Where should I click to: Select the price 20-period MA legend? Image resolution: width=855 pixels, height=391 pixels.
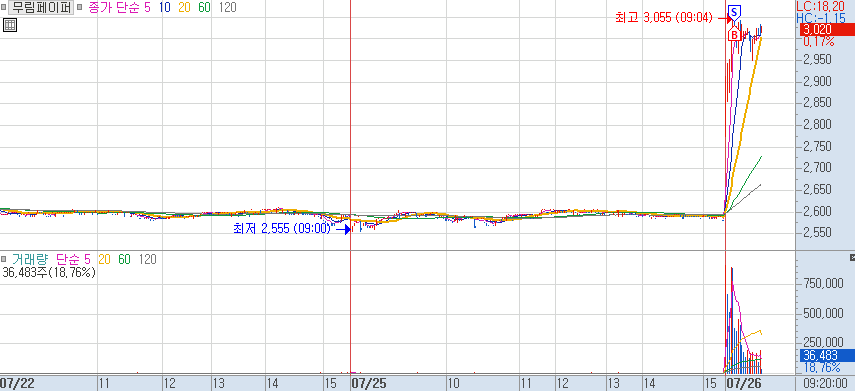[x=185, y=8]
